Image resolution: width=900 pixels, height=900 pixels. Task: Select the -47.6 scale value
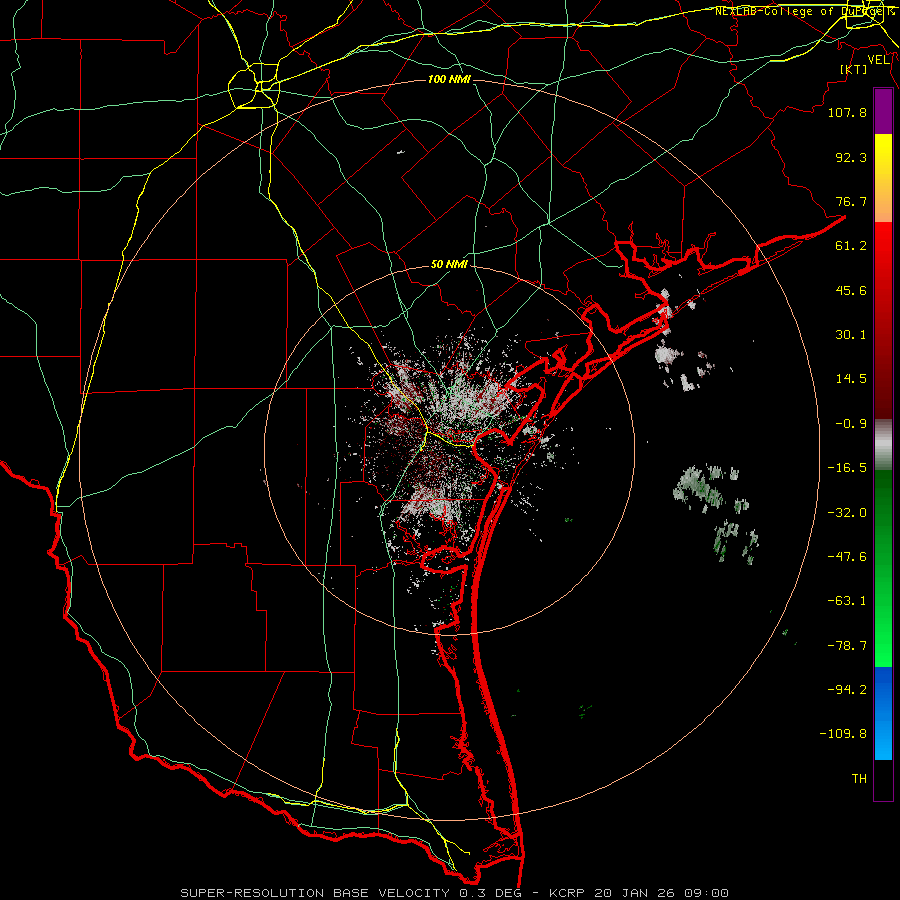[847, 557]
